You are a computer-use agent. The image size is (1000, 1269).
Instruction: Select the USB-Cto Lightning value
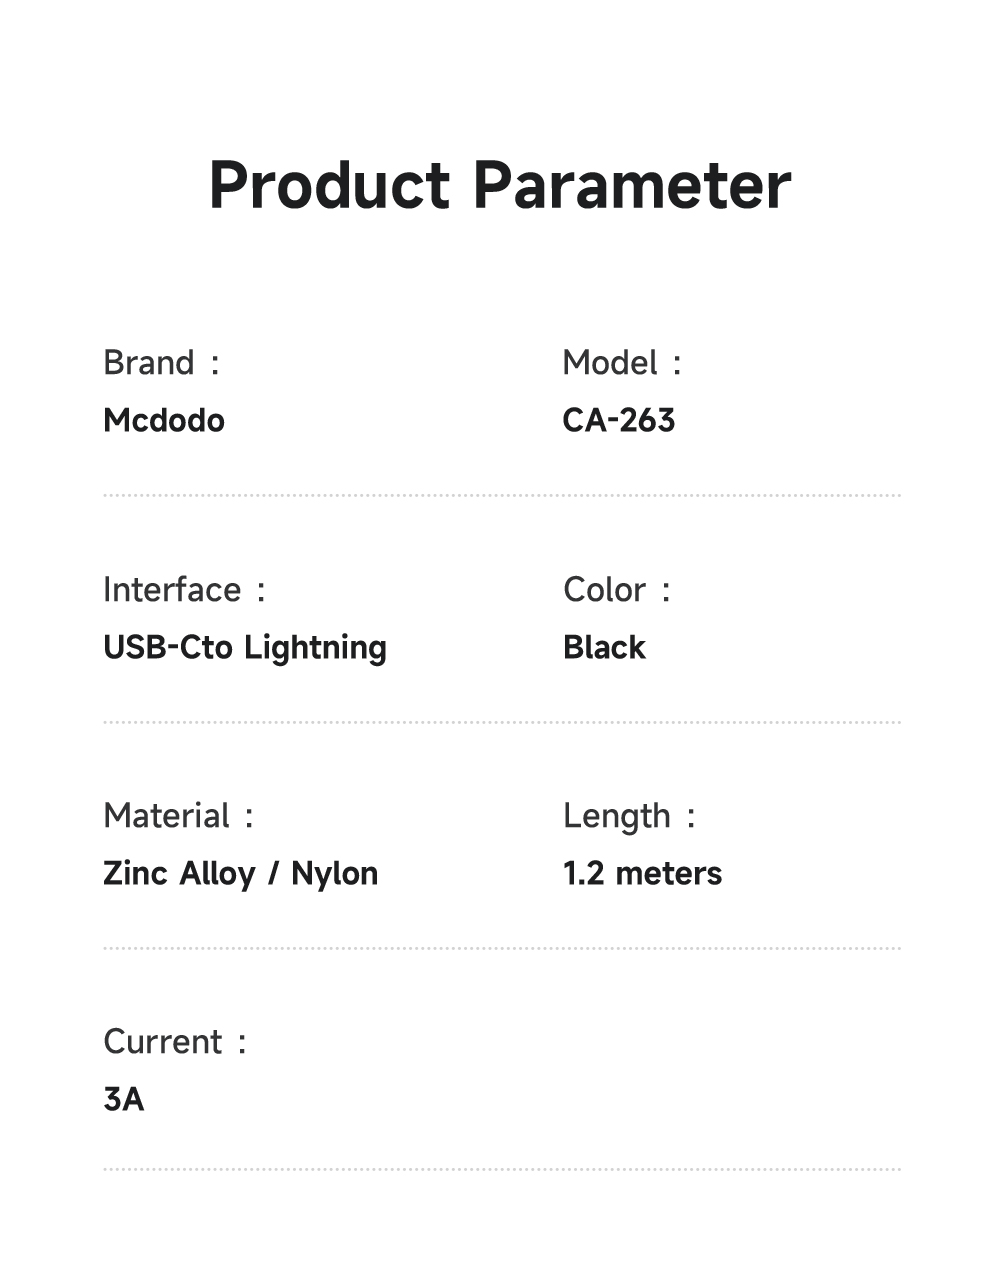[x=245, y=648]
